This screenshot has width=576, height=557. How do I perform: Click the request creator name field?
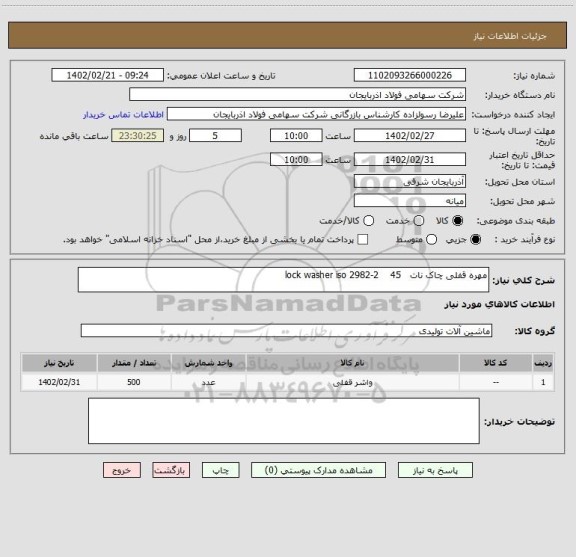point(316,114)
